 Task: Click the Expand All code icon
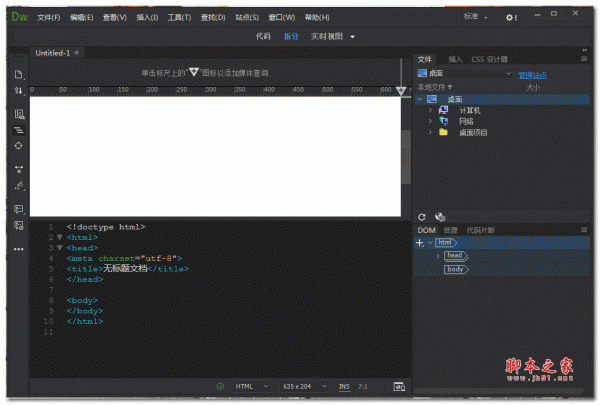18,169
